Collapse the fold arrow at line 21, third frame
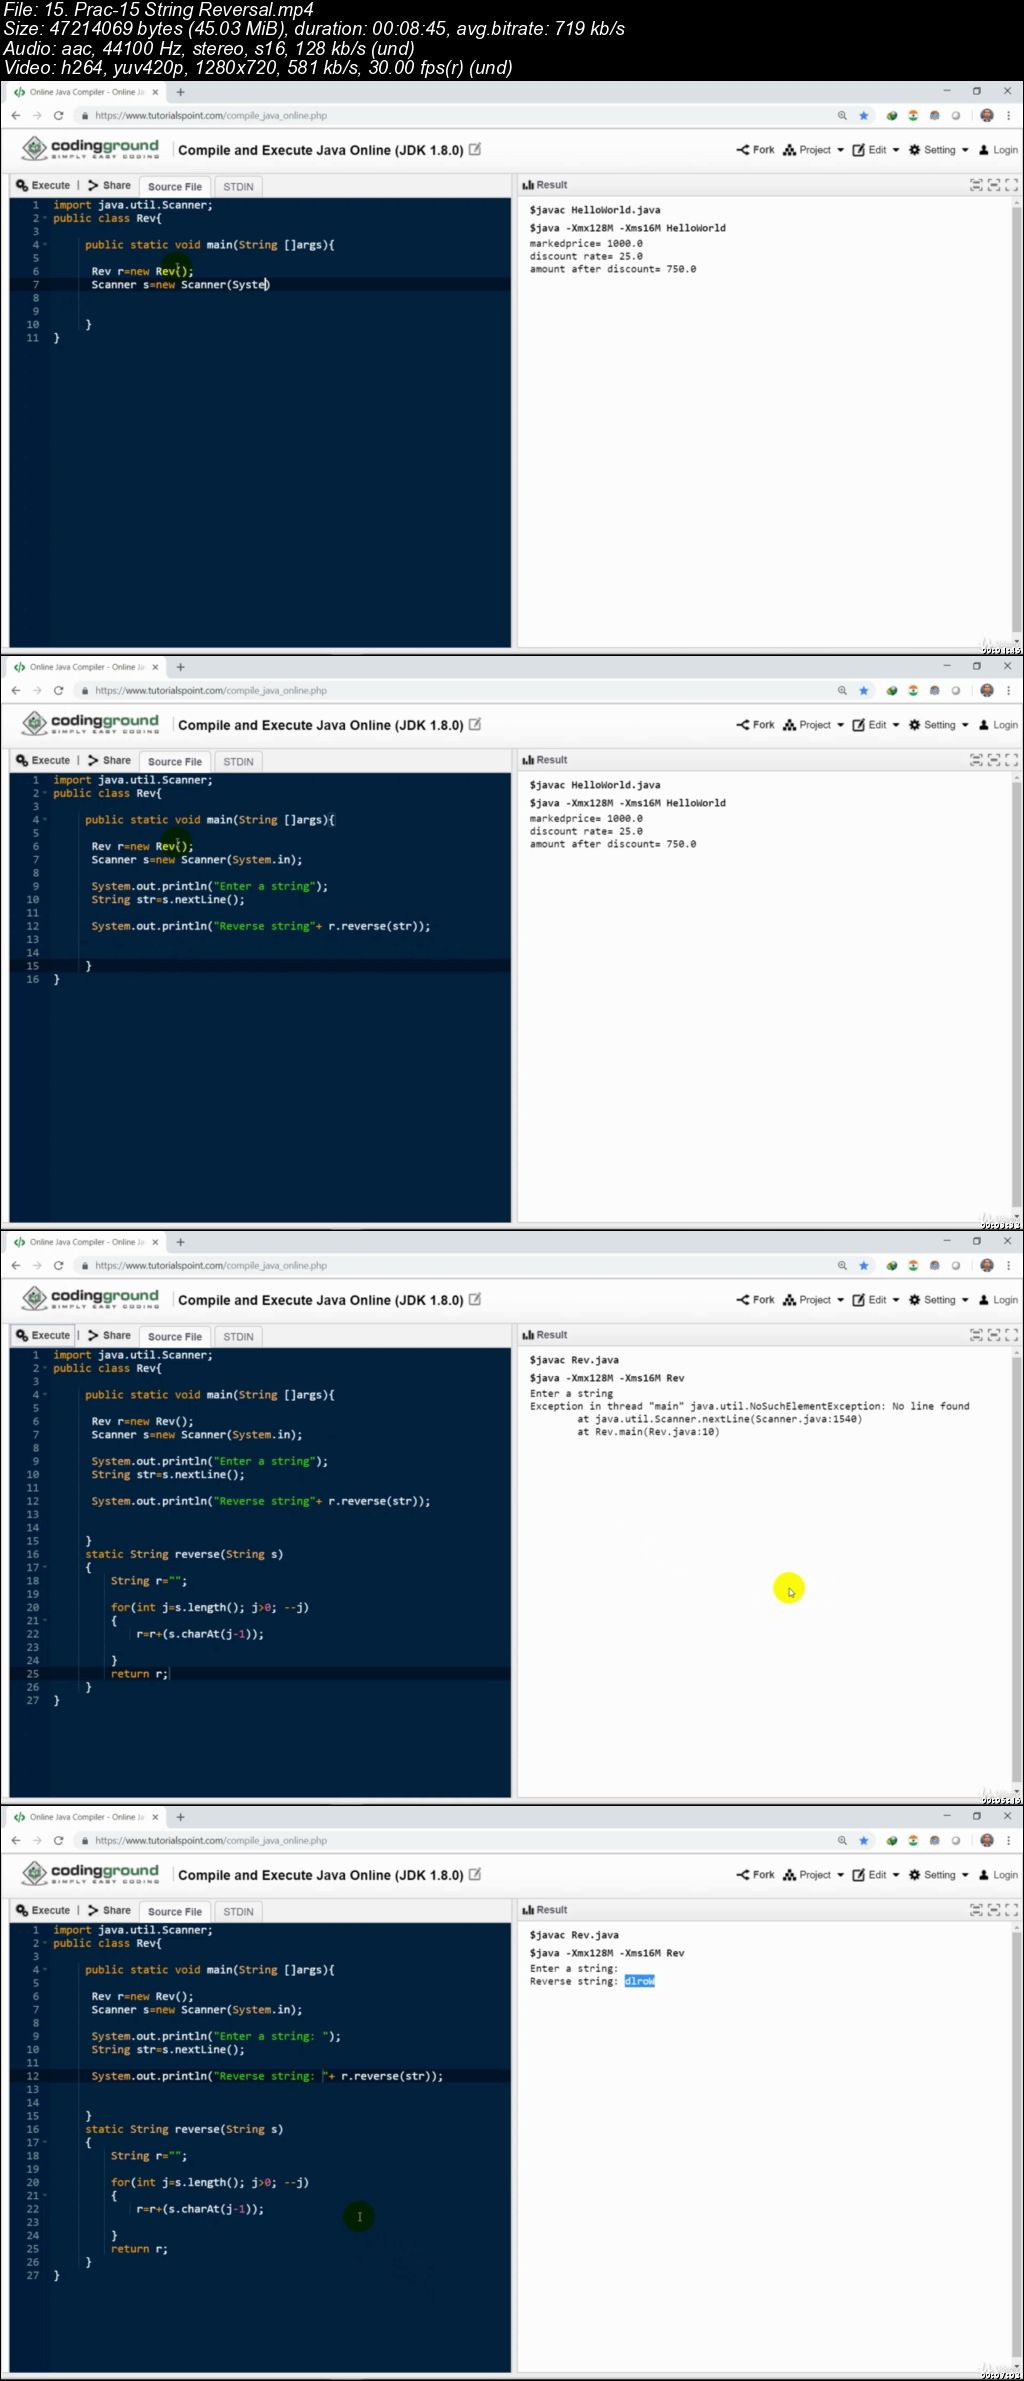Image resolution: width=1024 pixels, height=2381 pixels. click(44, 1621)
